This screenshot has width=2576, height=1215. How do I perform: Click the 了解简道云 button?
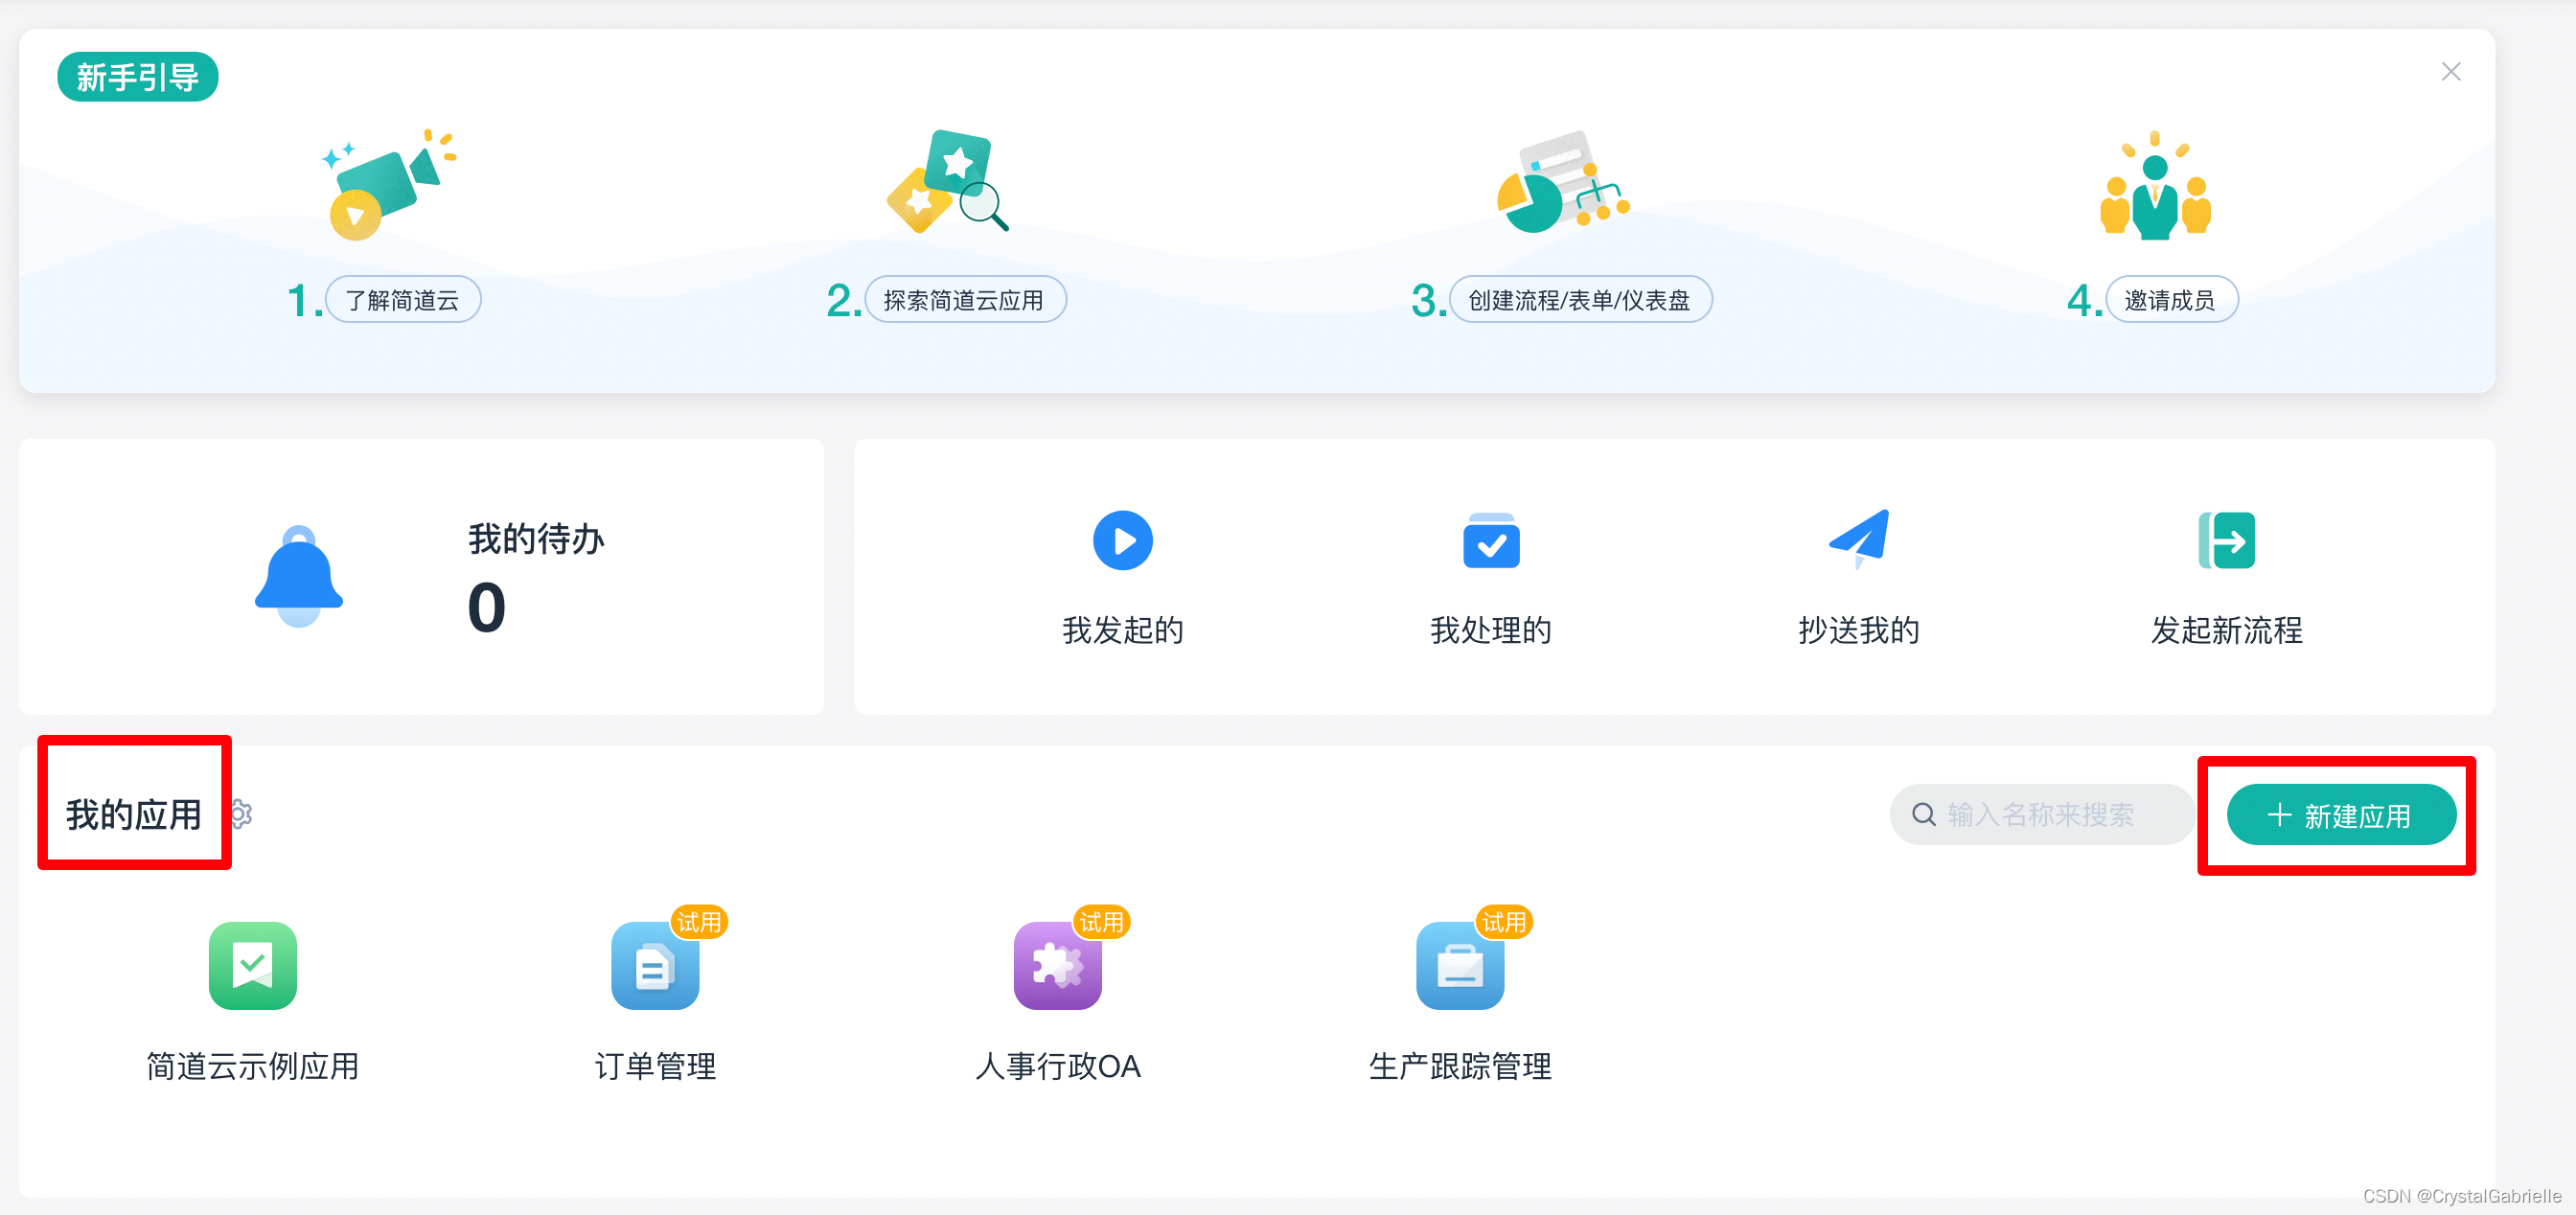click(x=403, y=298)
